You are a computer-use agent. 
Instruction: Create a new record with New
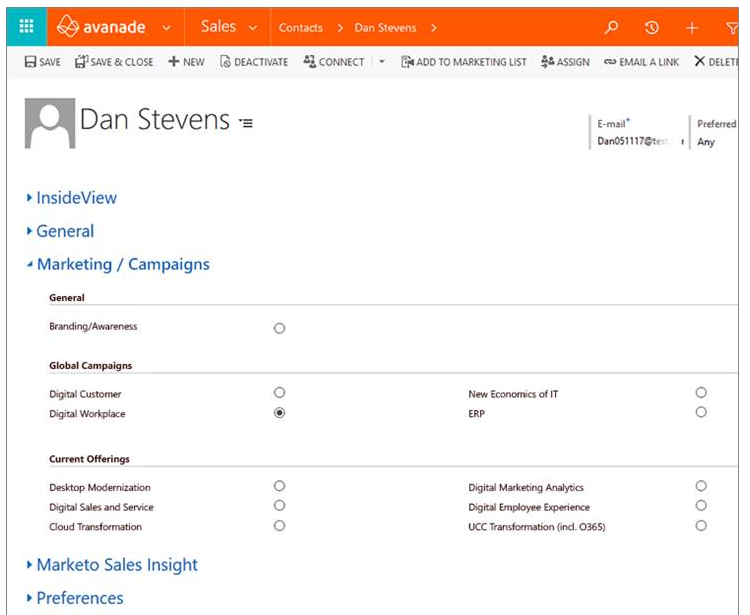[x=187, y=62]
